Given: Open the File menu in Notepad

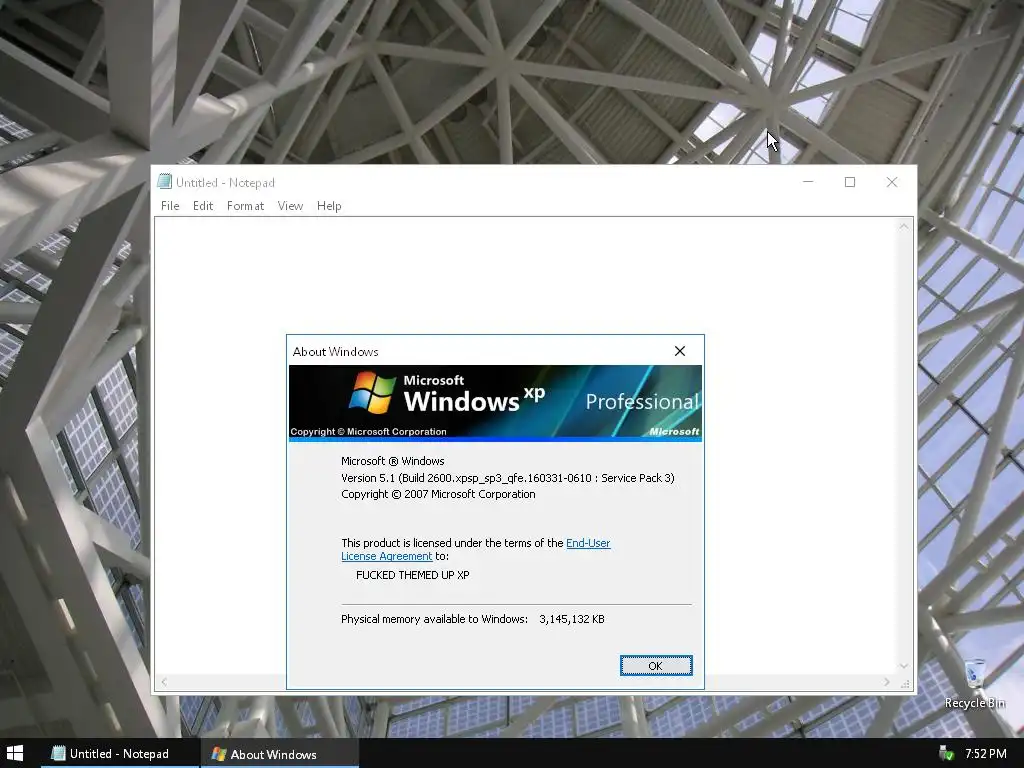Looking at the screenshot, I should pyautogui.click(x=170, y=206).
